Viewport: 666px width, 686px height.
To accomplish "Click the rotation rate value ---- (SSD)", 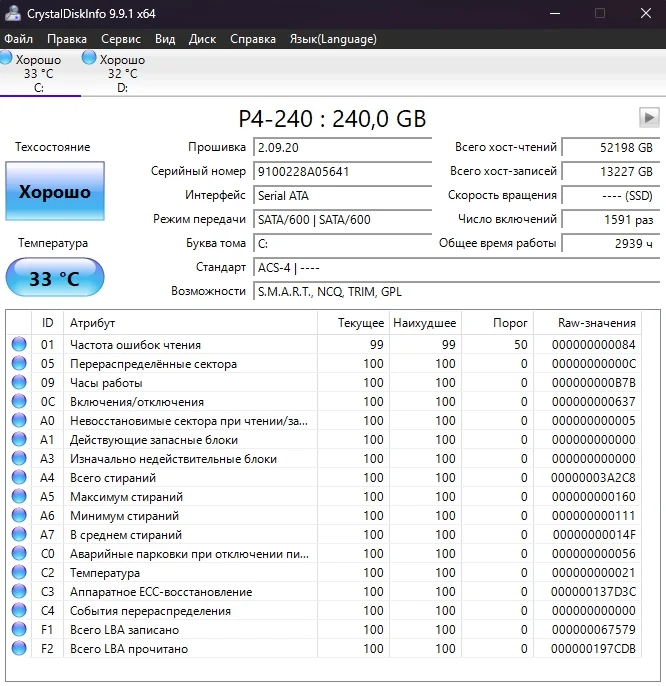I will point(611,196).
